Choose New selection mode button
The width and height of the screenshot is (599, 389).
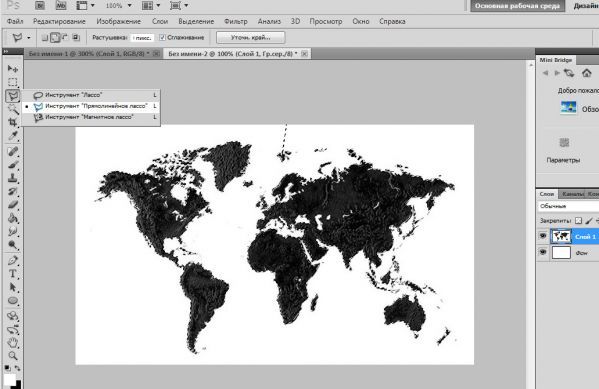45,37
